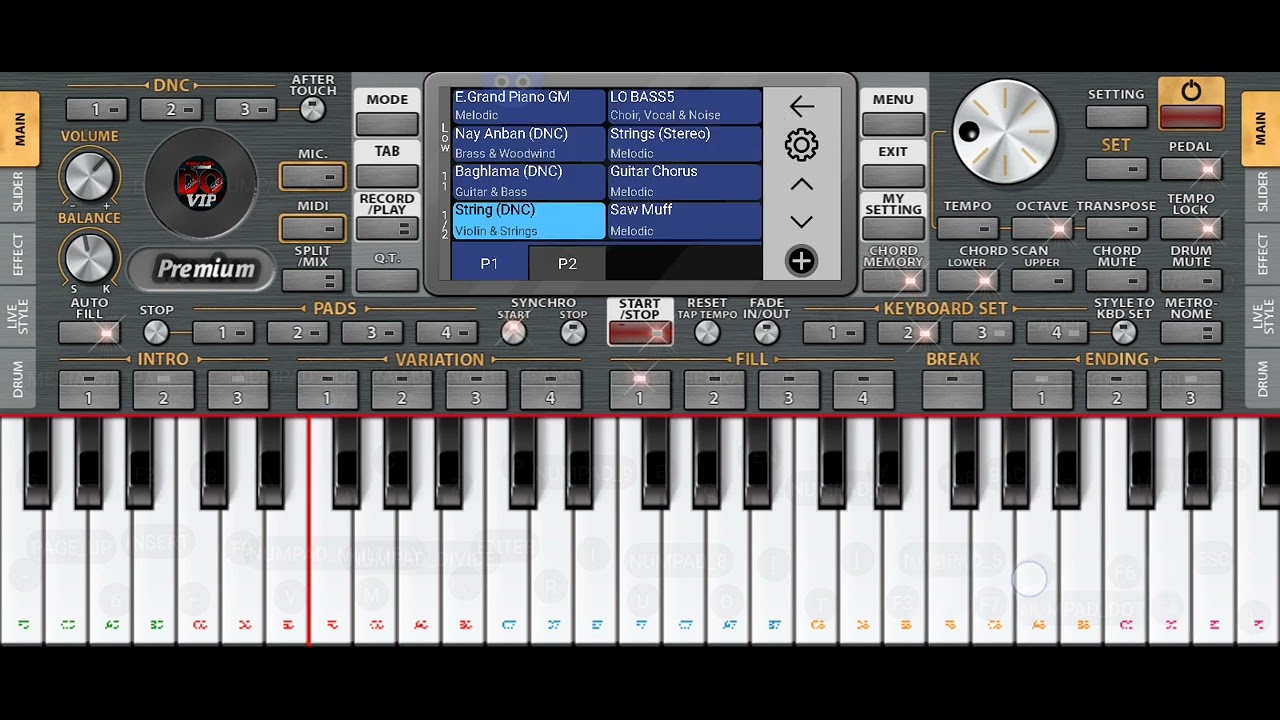The image size is (1280, 720).
Task: Toggle DNC button 3
Action: 245,109
